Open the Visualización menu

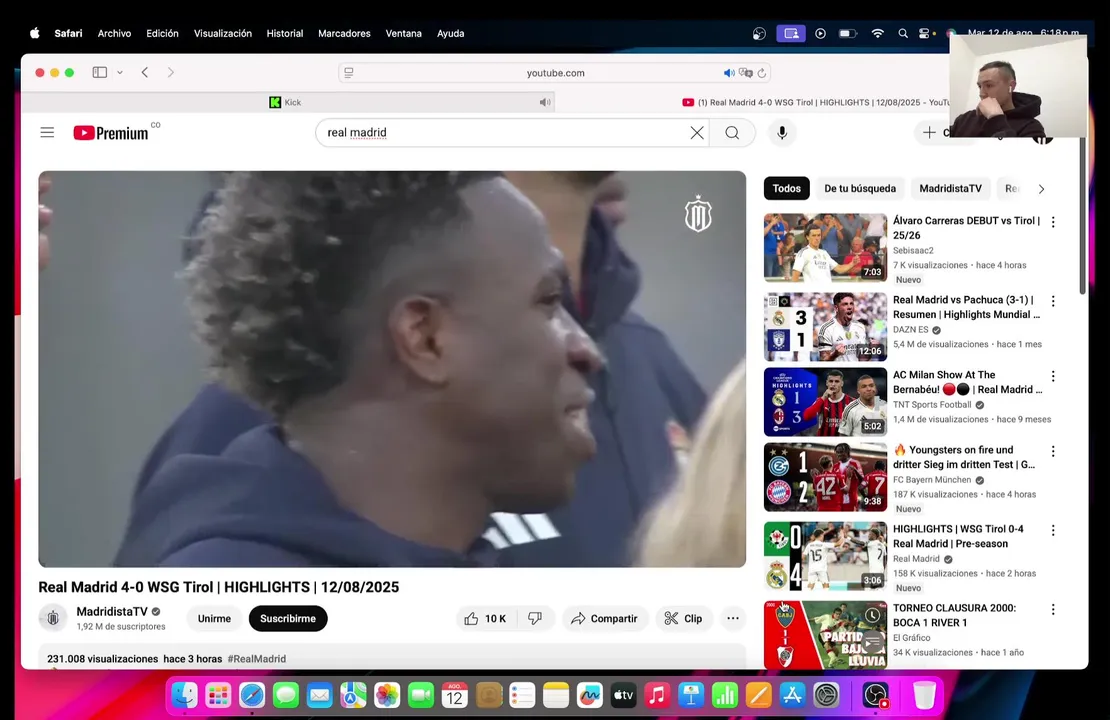point(222,33)
